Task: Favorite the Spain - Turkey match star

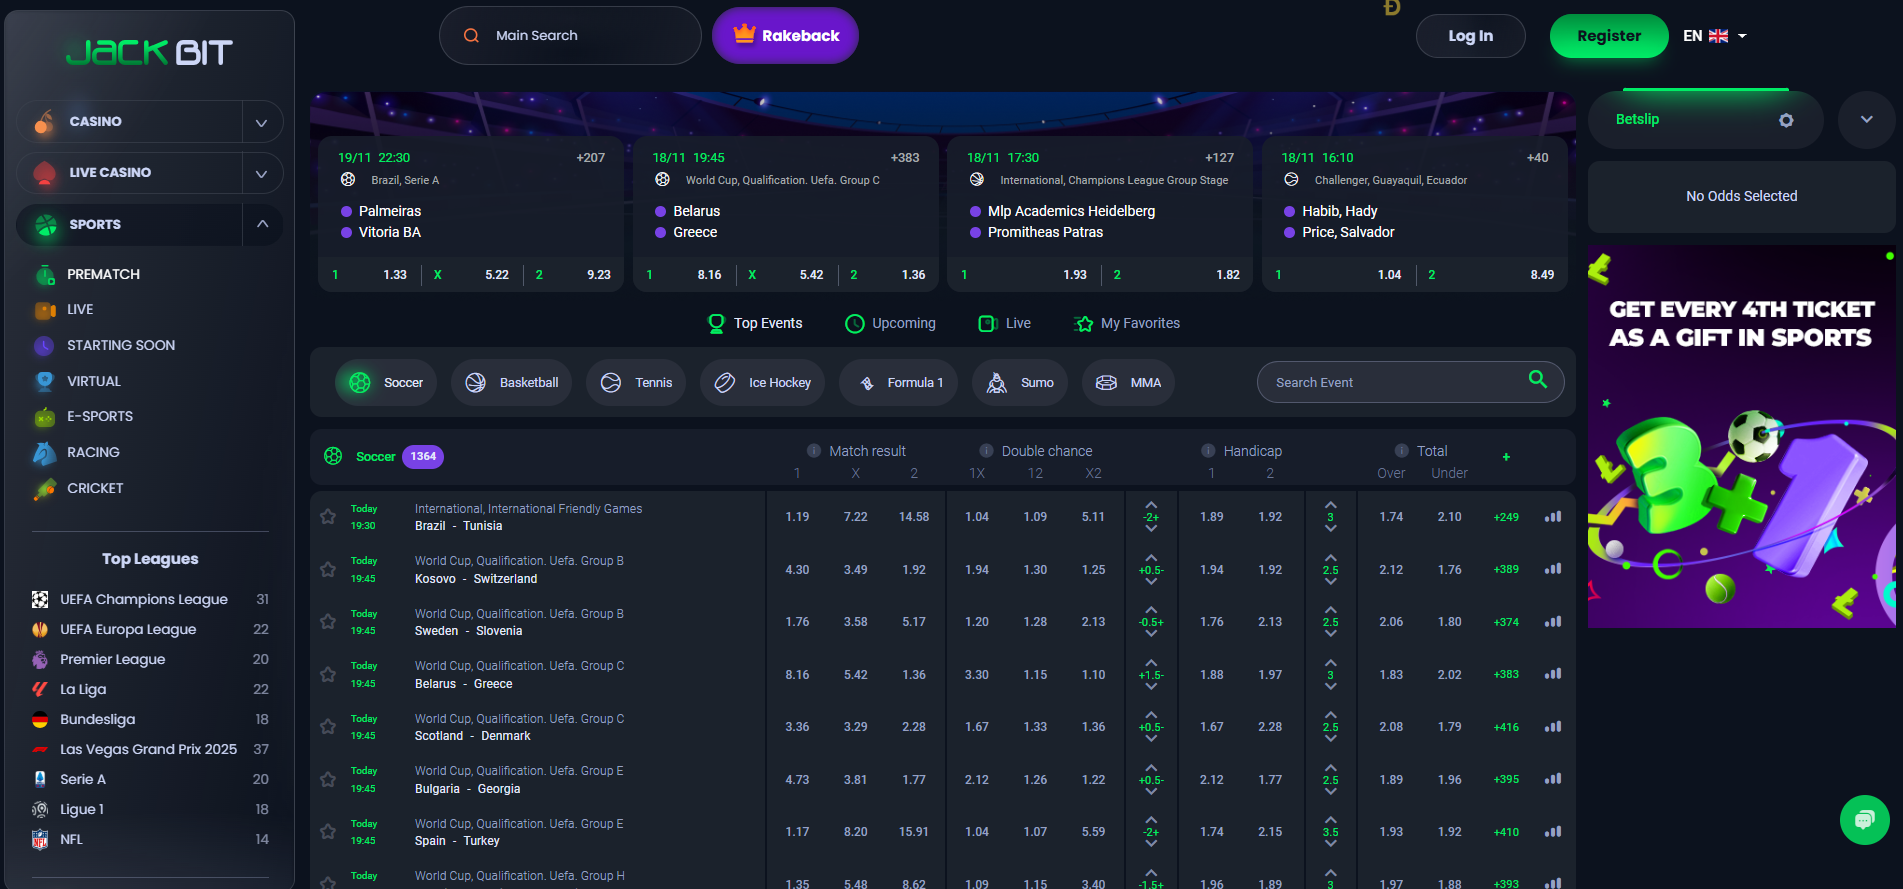Action: tap(327, 832)
